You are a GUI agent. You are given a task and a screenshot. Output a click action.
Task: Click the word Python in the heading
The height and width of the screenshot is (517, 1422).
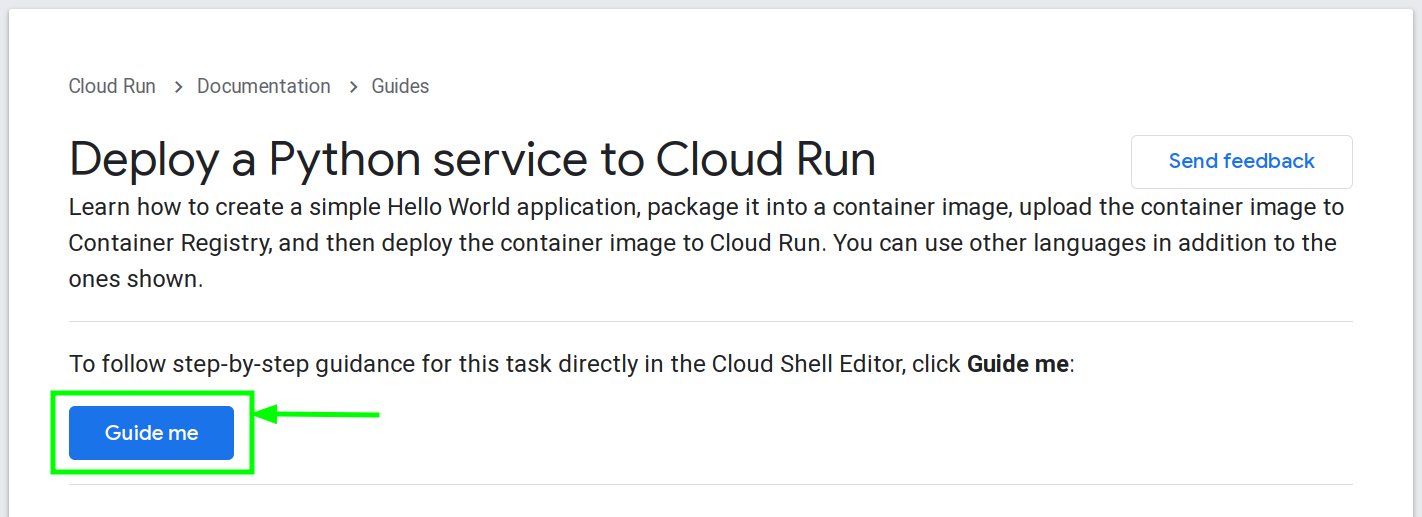(x=342, y=159)
